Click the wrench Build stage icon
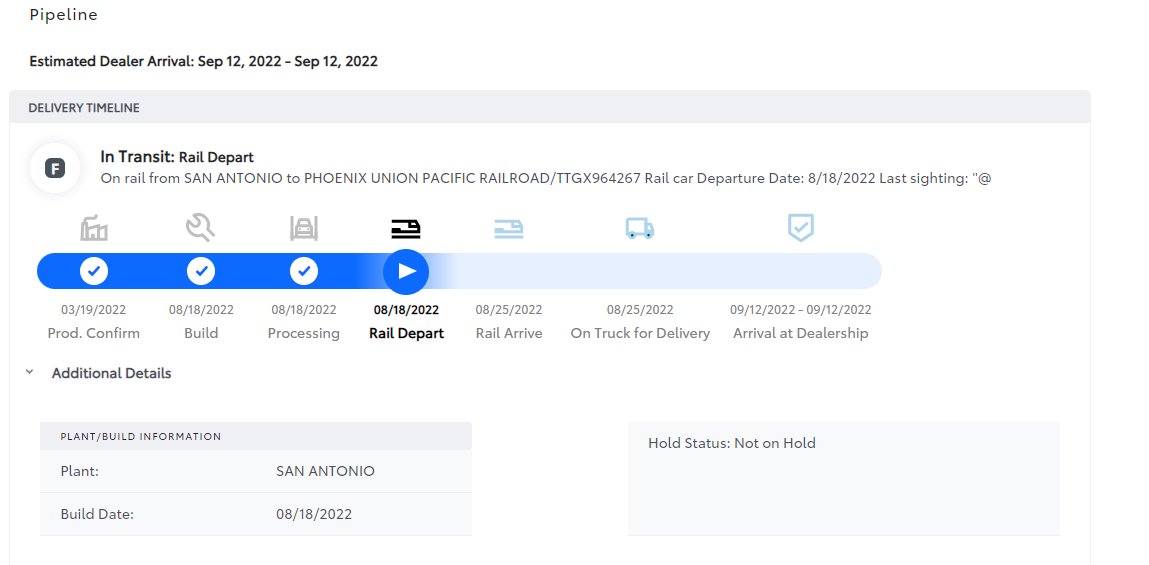 click(x=200, y=228)
